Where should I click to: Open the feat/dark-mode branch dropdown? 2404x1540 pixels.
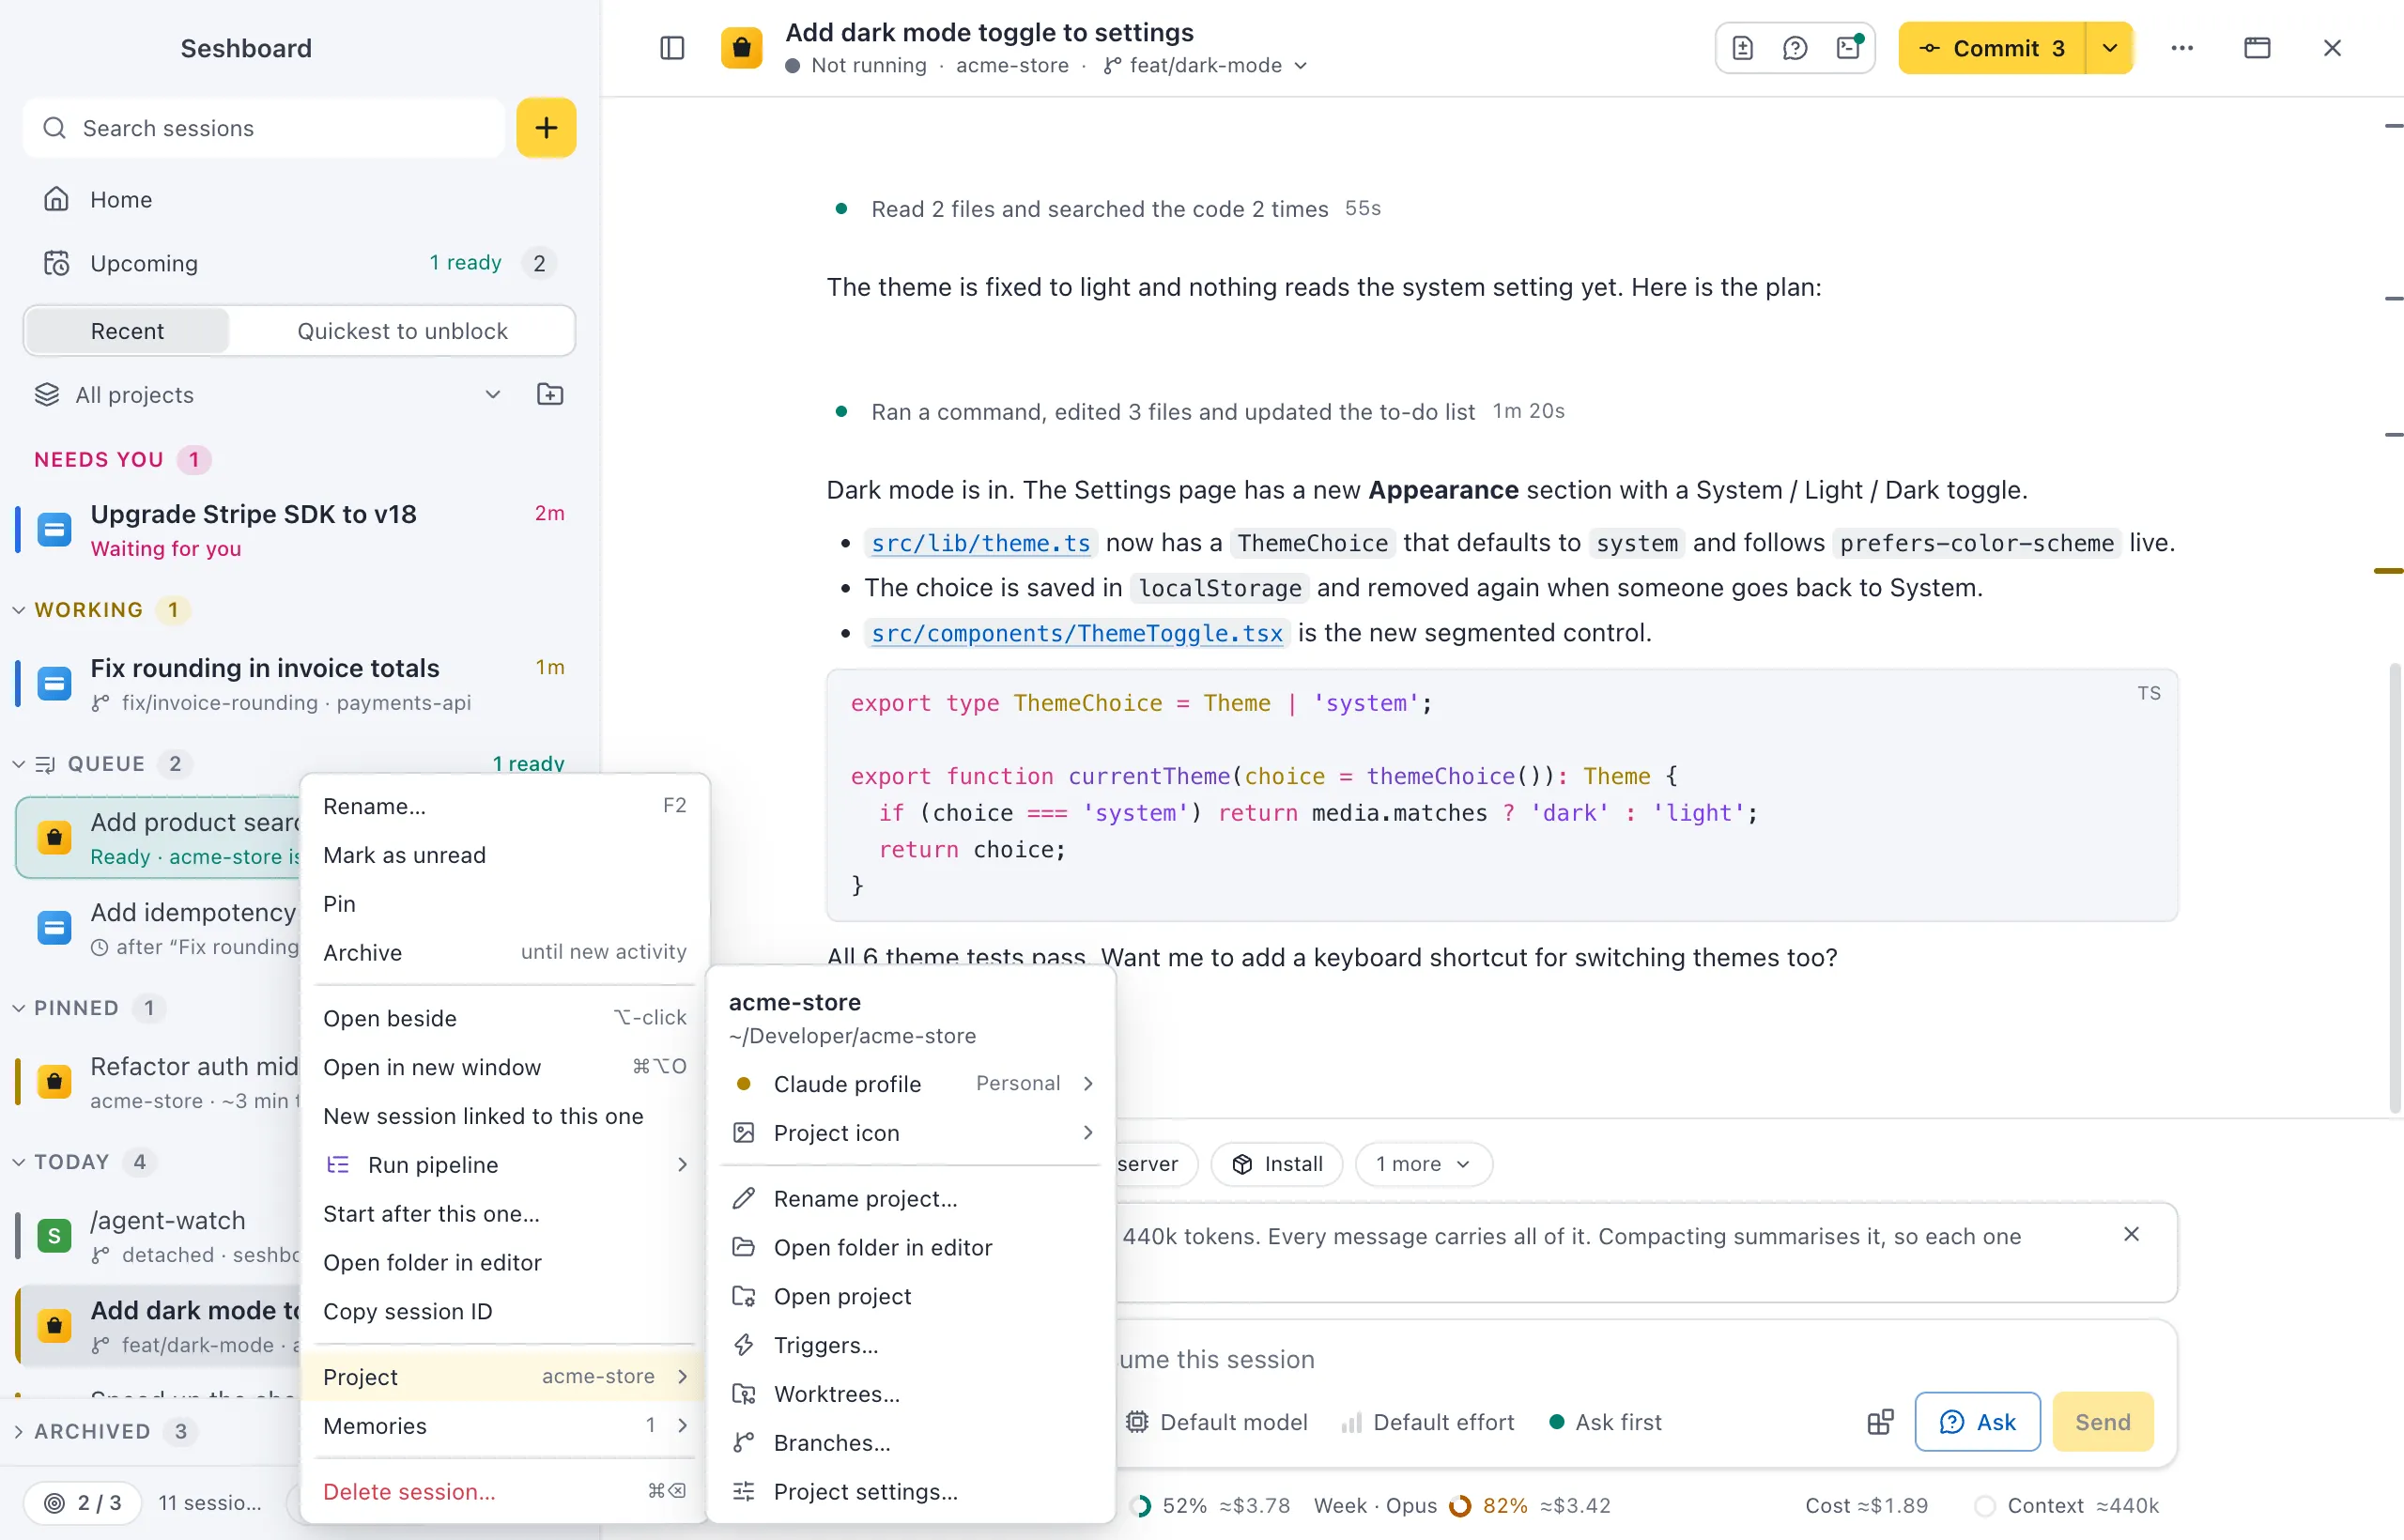pyautogui.click(x=1206, y=65)
